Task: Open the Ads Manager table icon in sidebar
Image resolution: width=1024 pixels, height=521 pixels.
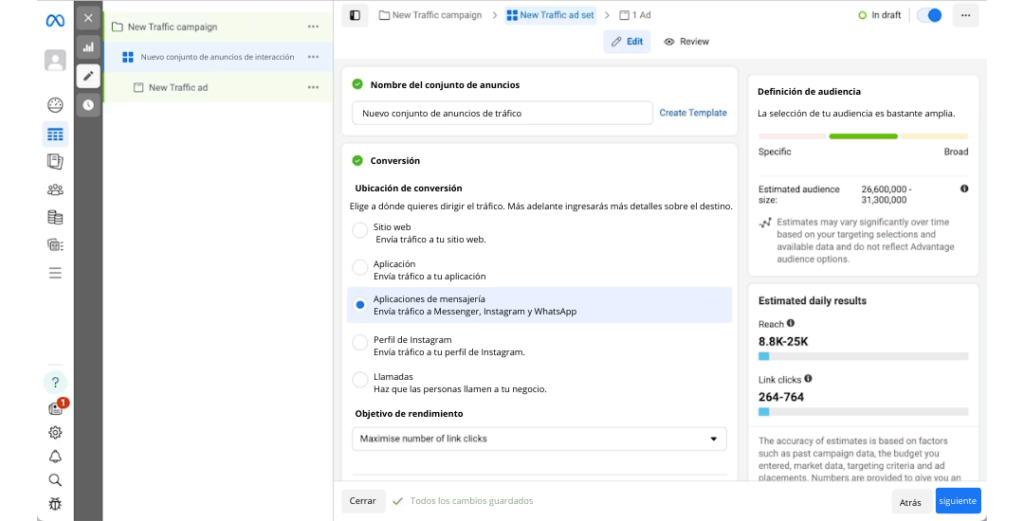Action: 55,134
